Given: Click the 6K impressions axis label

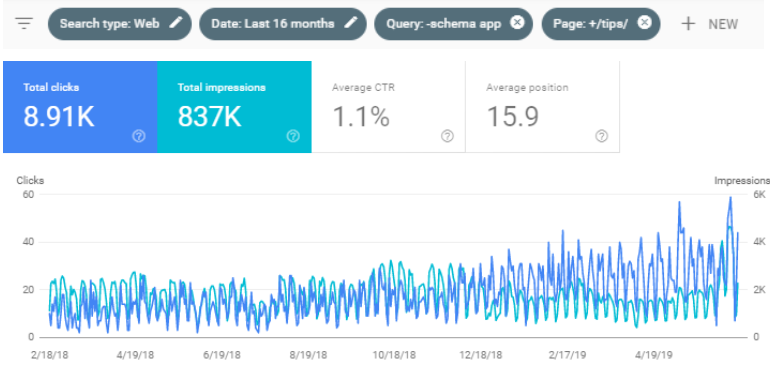Looking at the screenshot, I should click(x=759, y=194).
